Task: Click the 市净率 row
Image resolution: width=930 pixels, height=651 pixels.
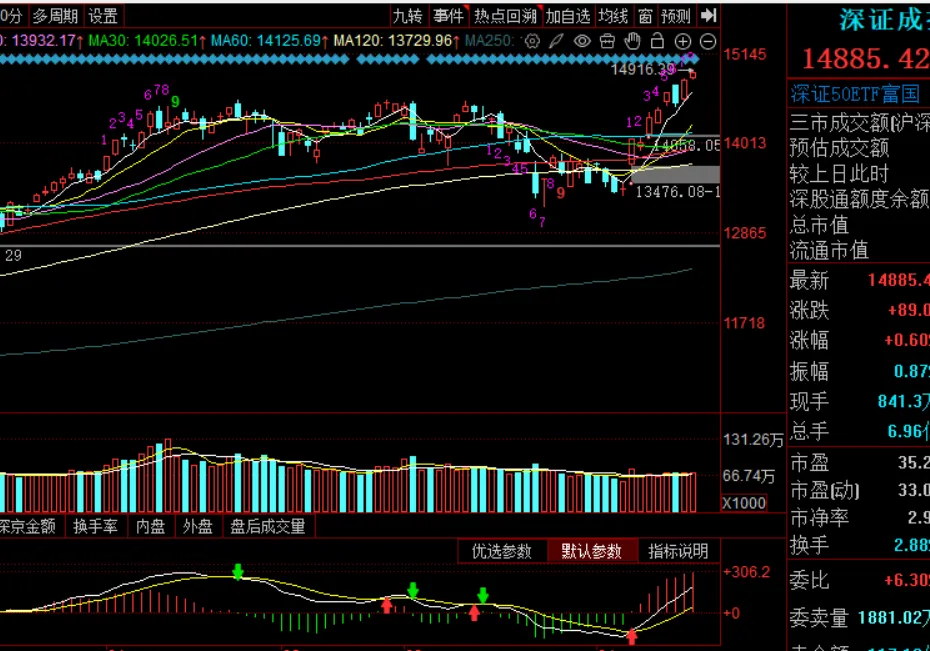Action: 859,518
